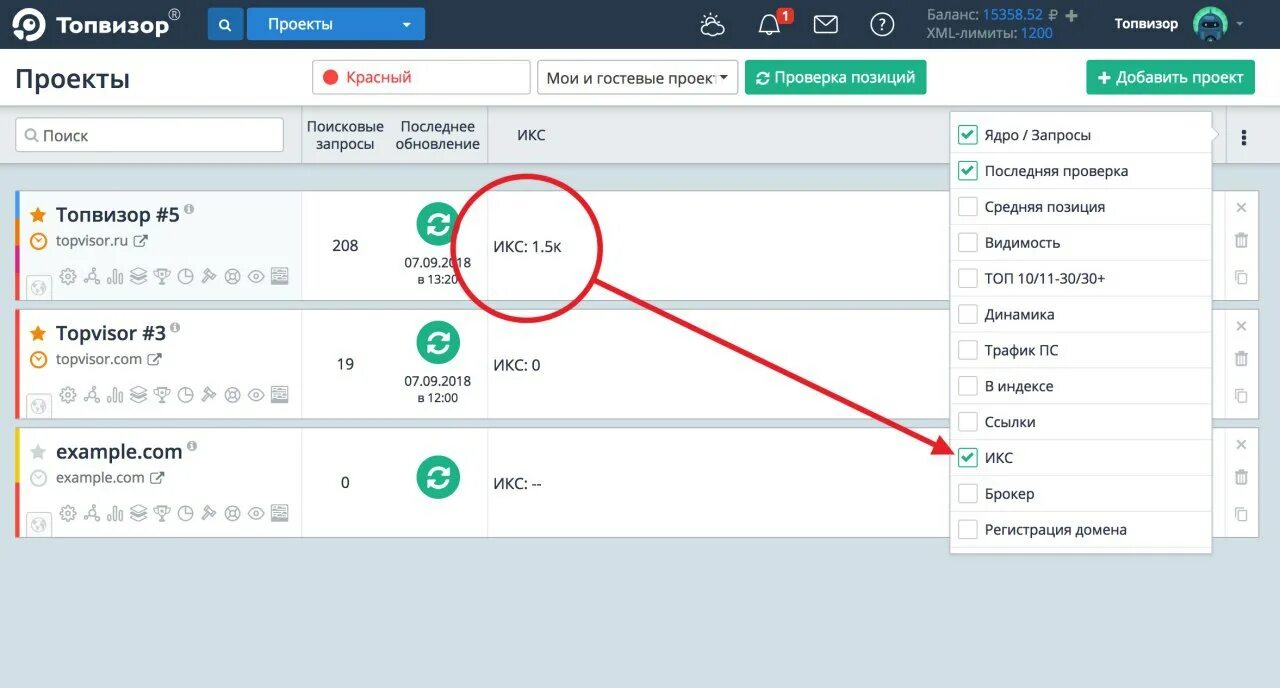Copy the Topvisor #3 project

click(1241, 395)
